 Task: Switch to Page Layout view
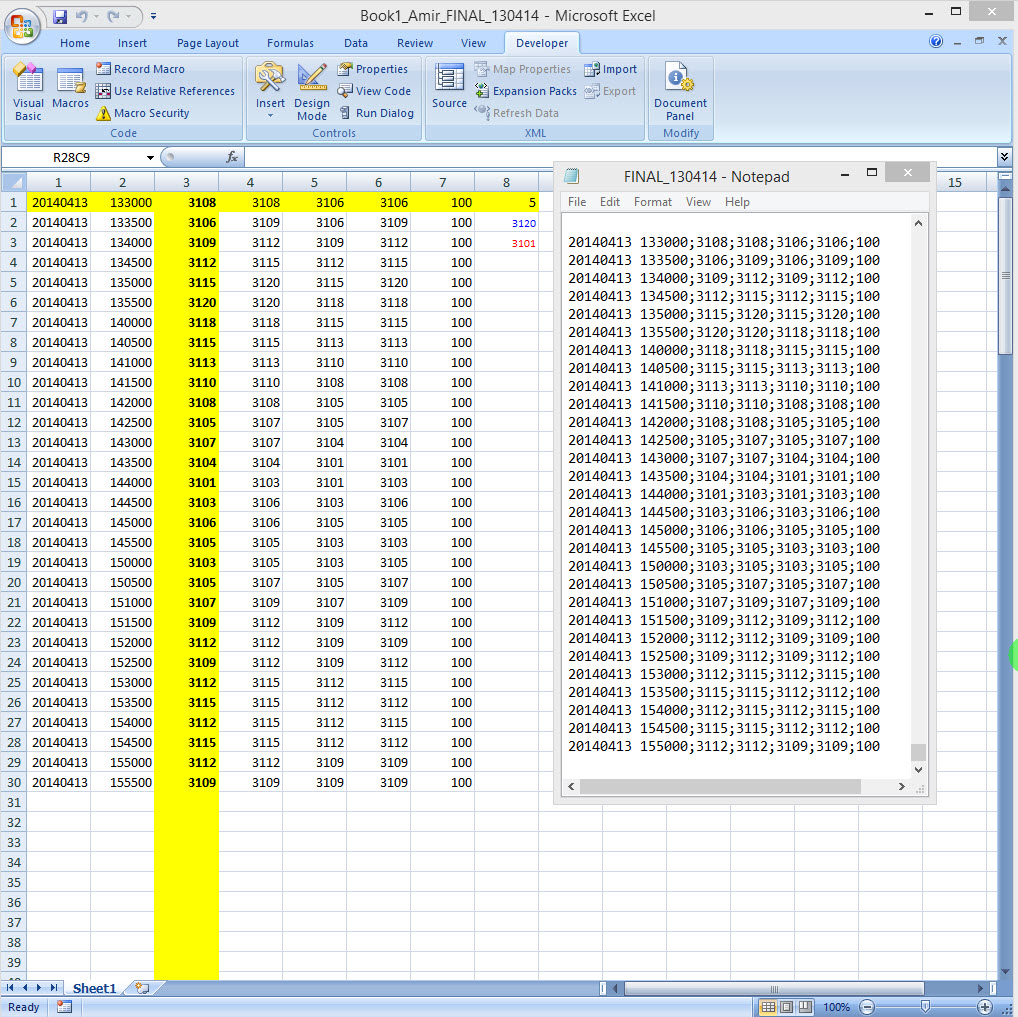click(x=787, y=1007)
